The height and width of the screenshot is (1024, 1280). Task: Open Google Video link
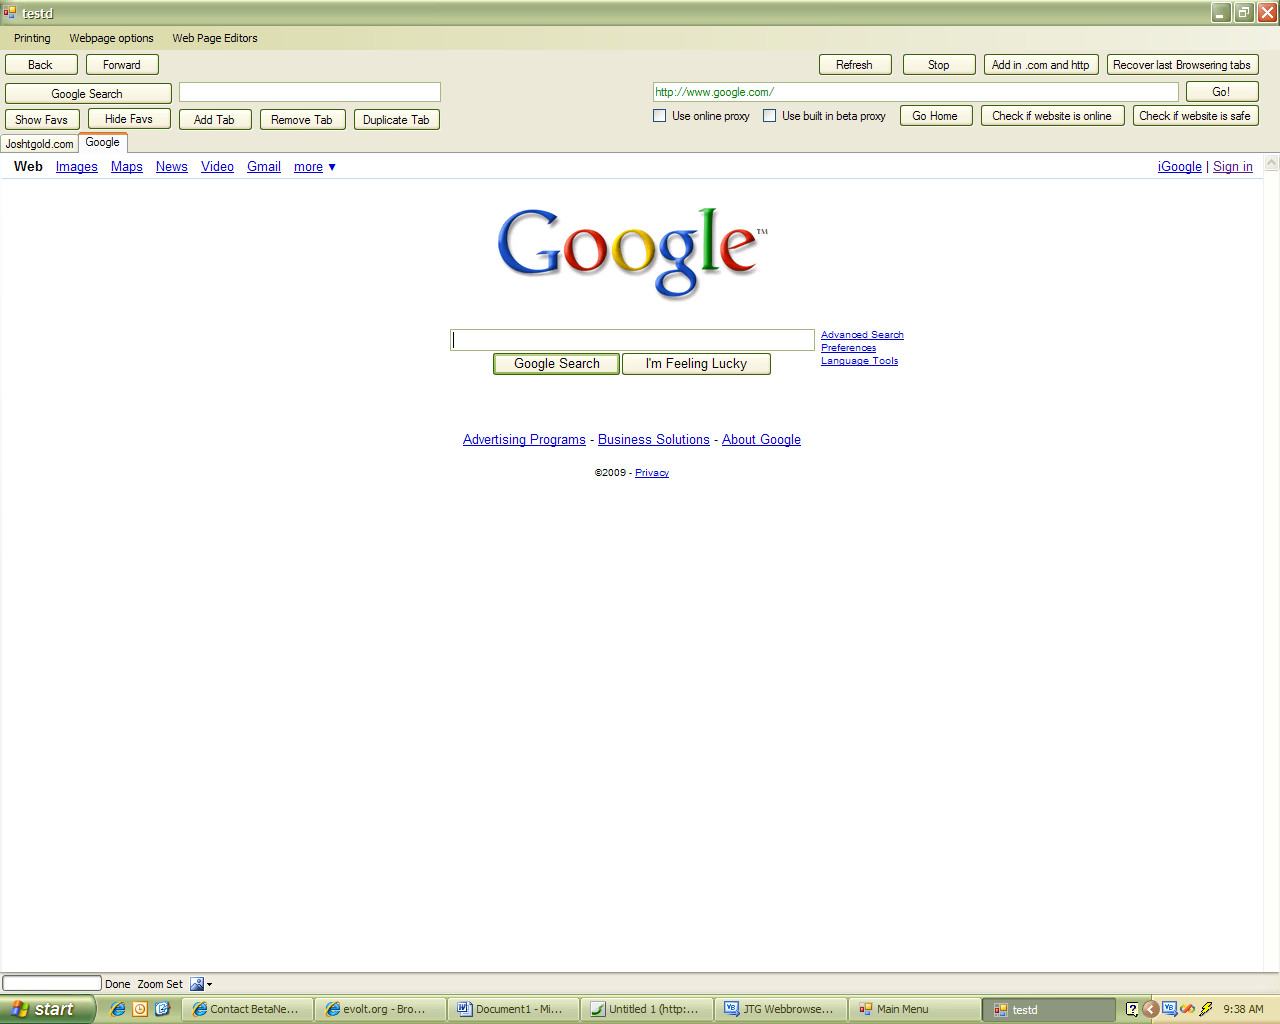(x=217, y=167)
